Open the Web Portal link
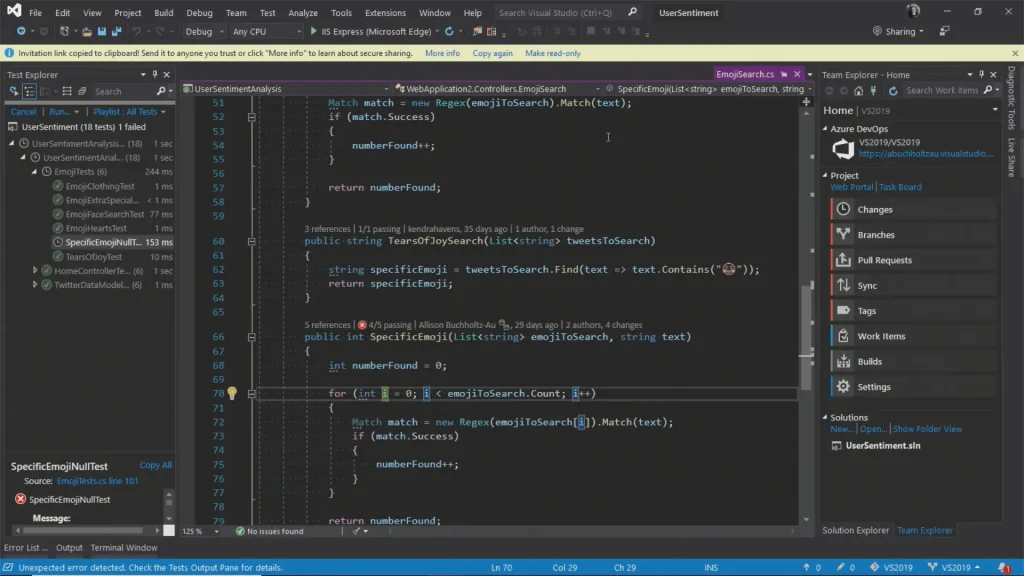Image resolution: width=1024 pixels, height=576 pixels. [x=852, y=187]
